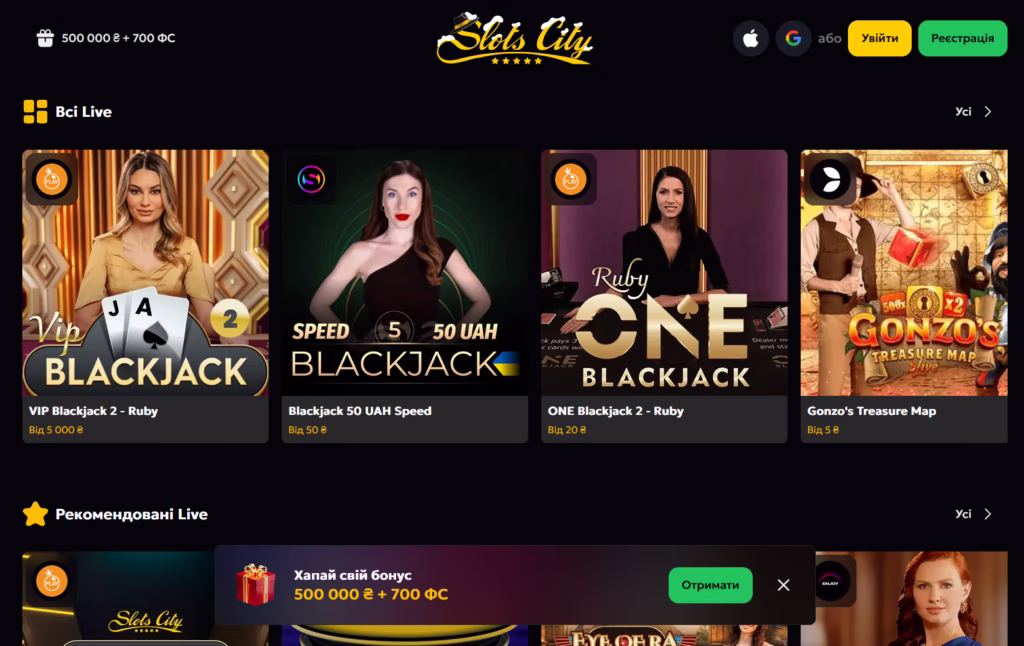The width and height of the screenshot is (1024, 646).
Task: Click the Google sign-in icon
Action: (x=793, y=39)
